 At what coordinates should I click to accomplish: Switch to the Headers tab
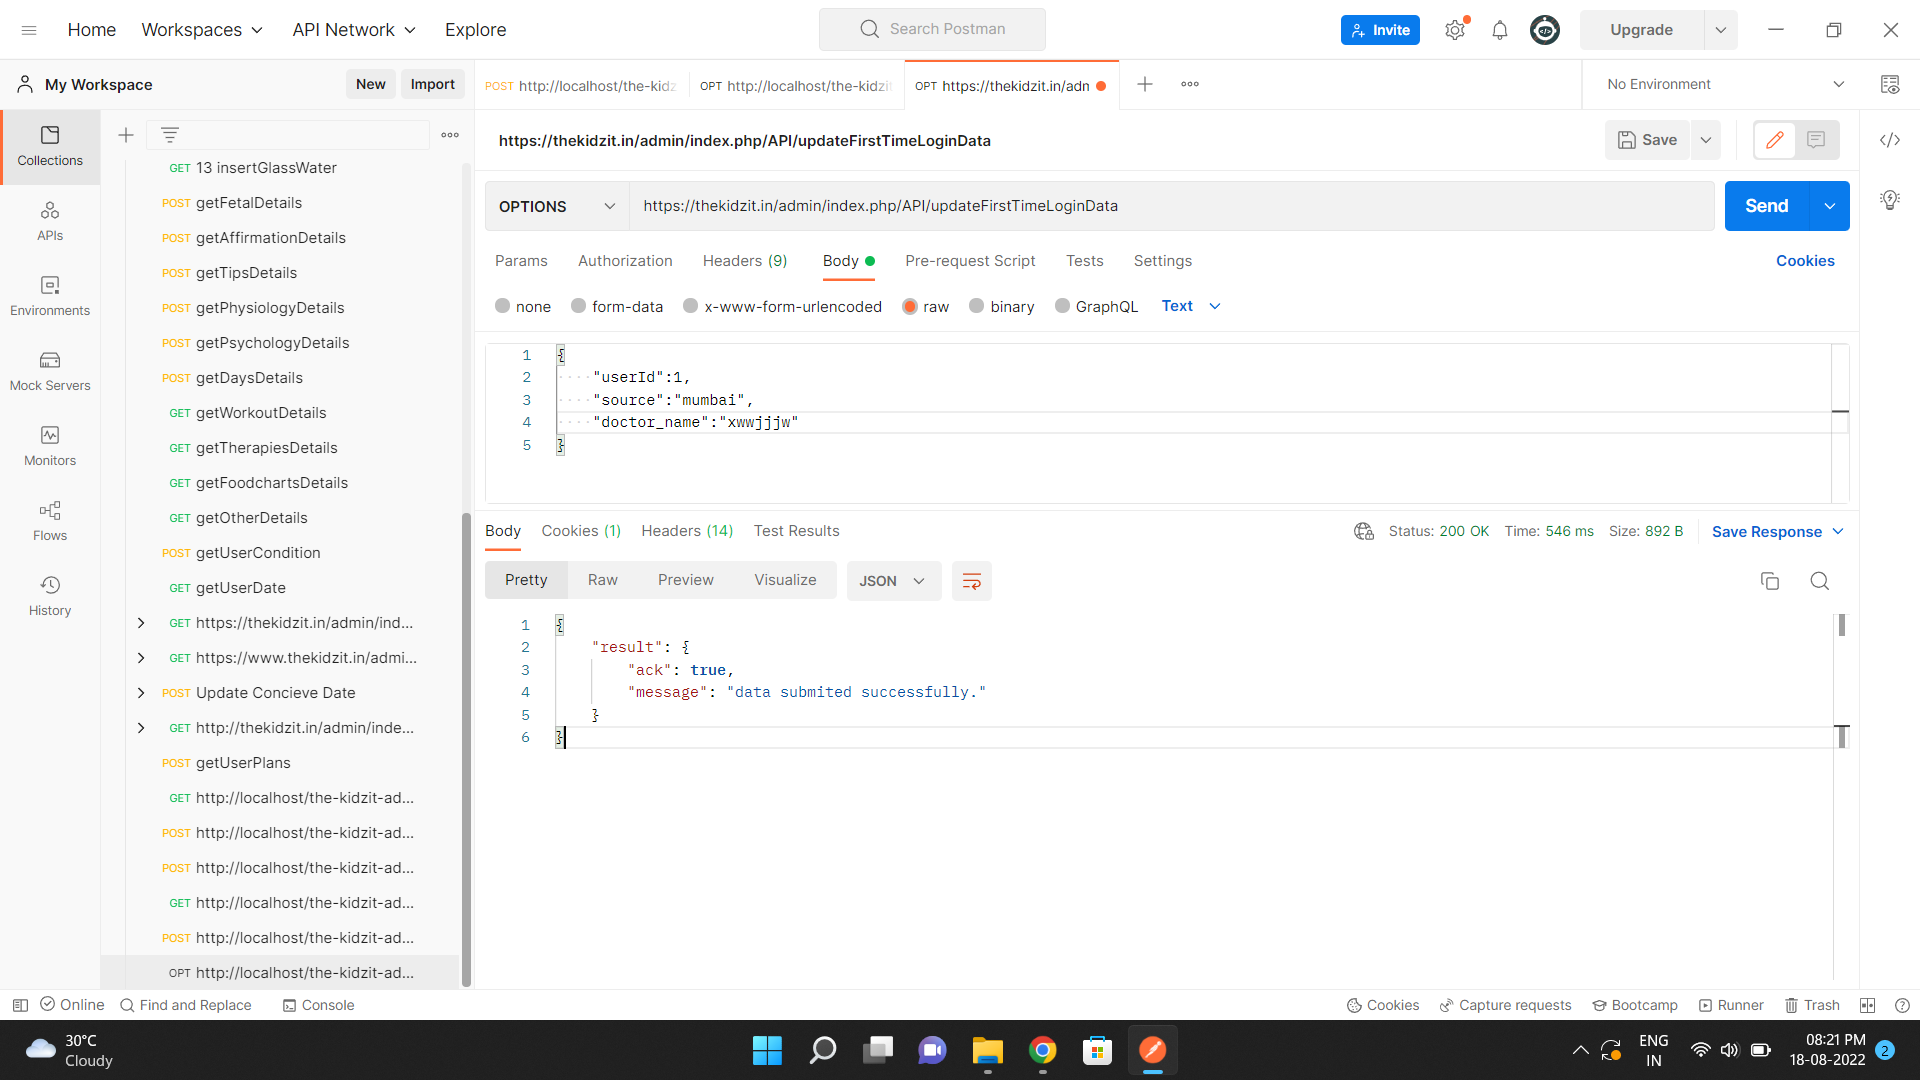(x=745, y=260)
